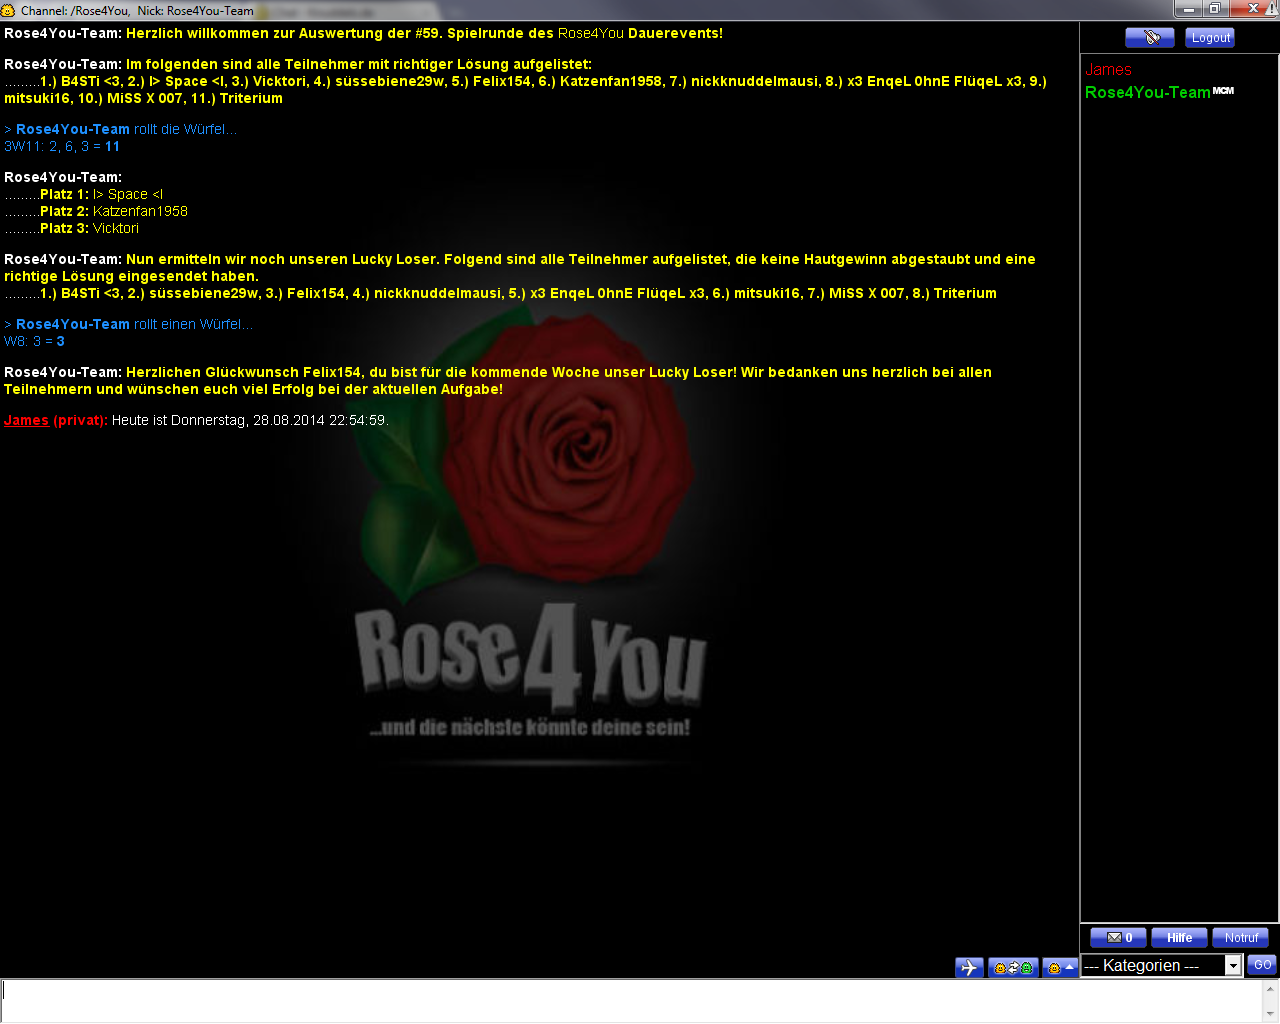Click the red James private message link

tap(26, 420)
